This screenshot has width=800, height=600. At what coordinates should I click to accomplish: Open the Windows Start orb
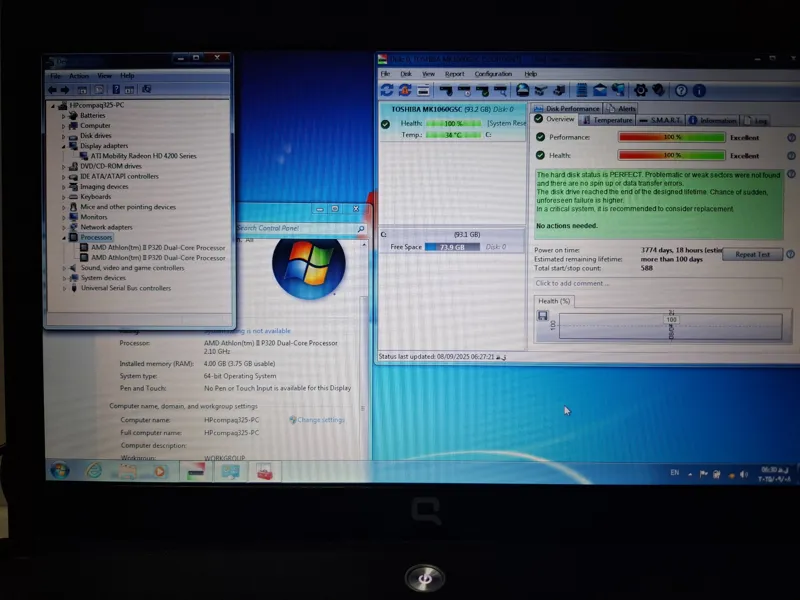pos(60,470)
